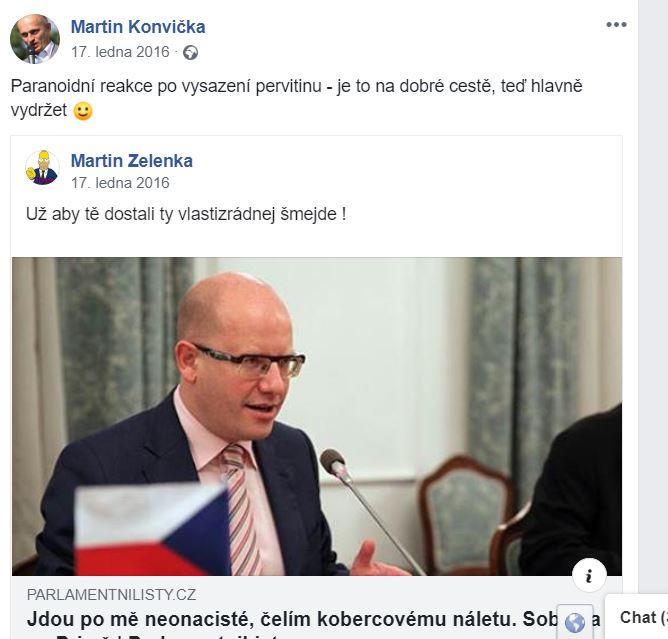
Task: Click the public audience globe icon
Action: (190, 53)
